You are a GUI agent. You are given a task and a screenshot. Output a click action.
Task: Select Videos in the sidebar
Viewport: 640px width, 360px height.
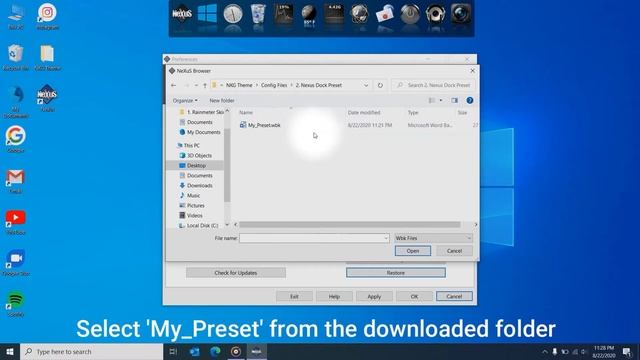click(x=191, y=215)
